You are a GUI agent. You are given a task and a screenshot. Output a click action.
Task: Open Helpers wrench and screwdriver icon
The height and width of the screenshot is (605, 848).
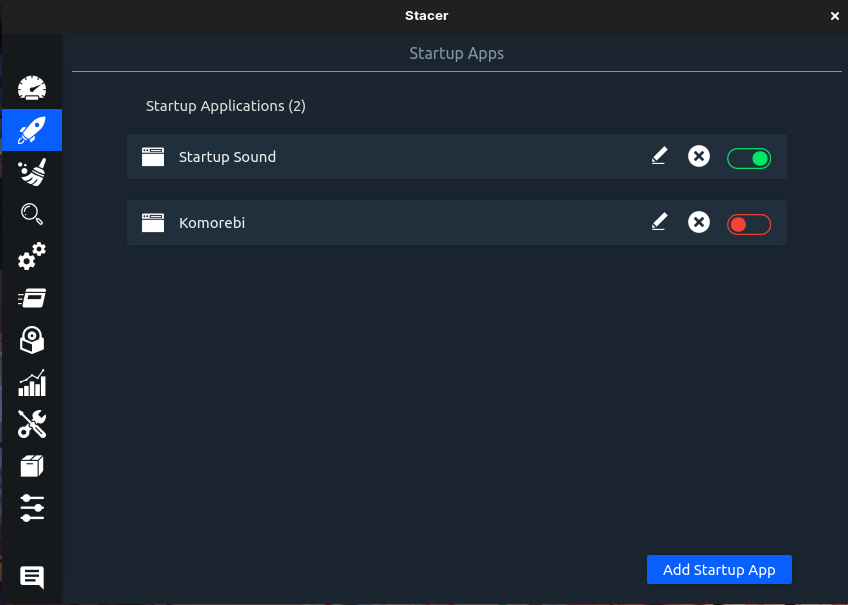[x=32, y=424]
